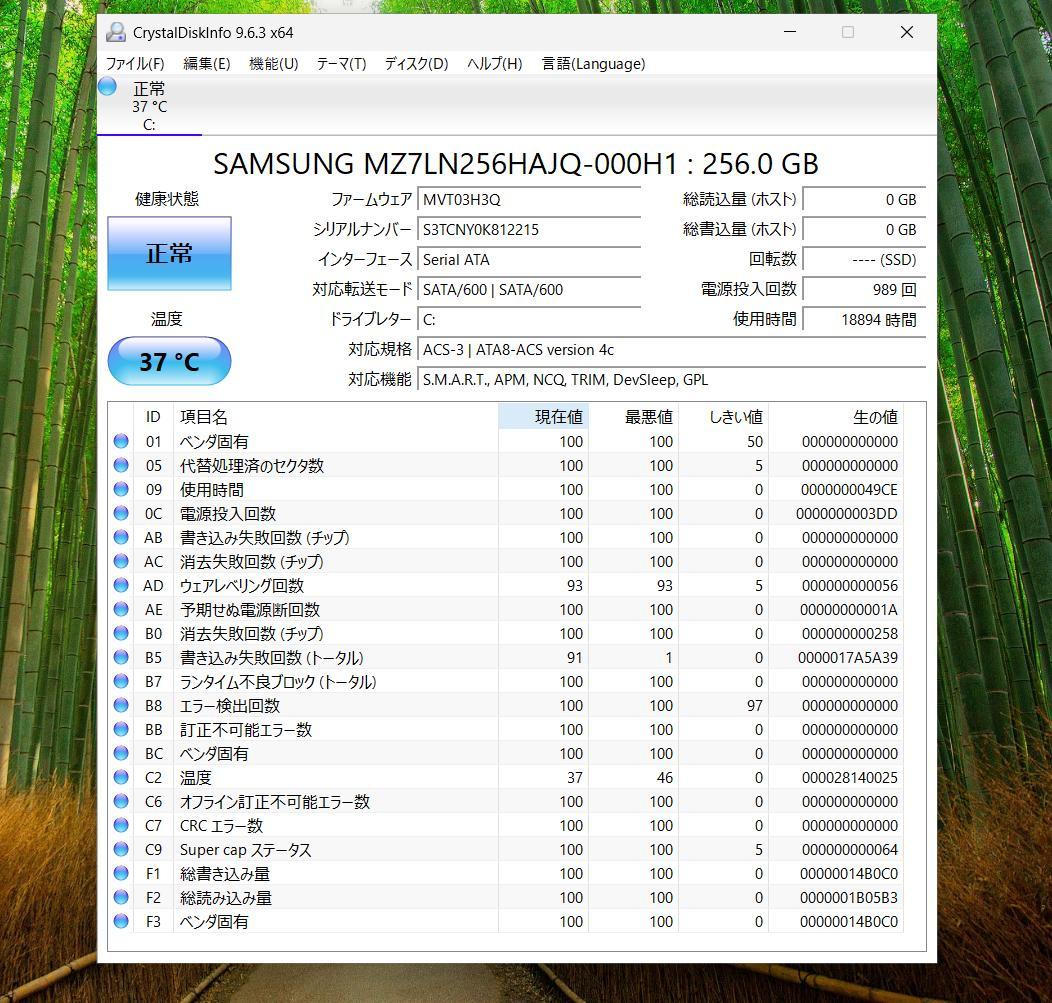1052x1003 pixels.
Task: Click the blue indicator beside エラー検出回数
Action: coord(121,706)
